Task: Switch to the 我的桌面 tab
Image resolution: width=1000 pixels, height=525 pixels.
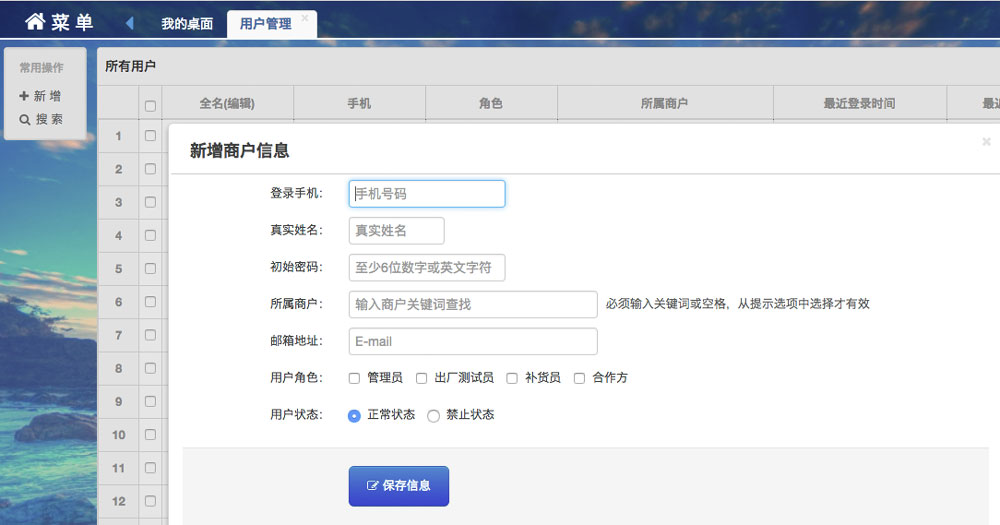Action: click(187, 24)
